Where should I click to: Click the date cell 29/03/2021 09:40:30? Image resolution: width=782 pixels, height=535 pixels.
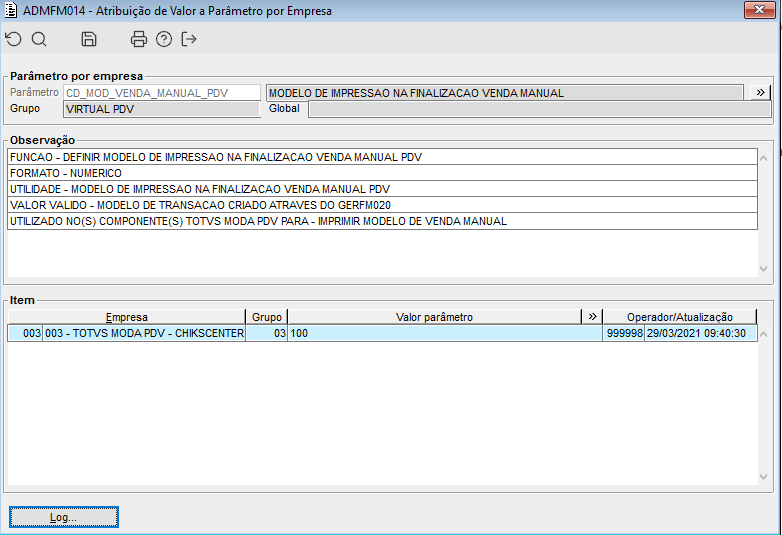pos(701,333)
